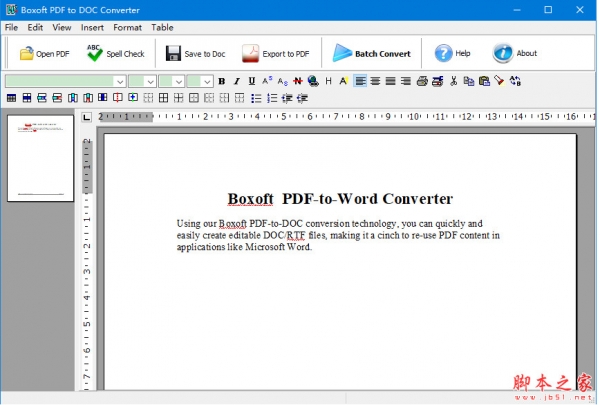
Task: Toggle subscript formatting
Action: (282, 82)
